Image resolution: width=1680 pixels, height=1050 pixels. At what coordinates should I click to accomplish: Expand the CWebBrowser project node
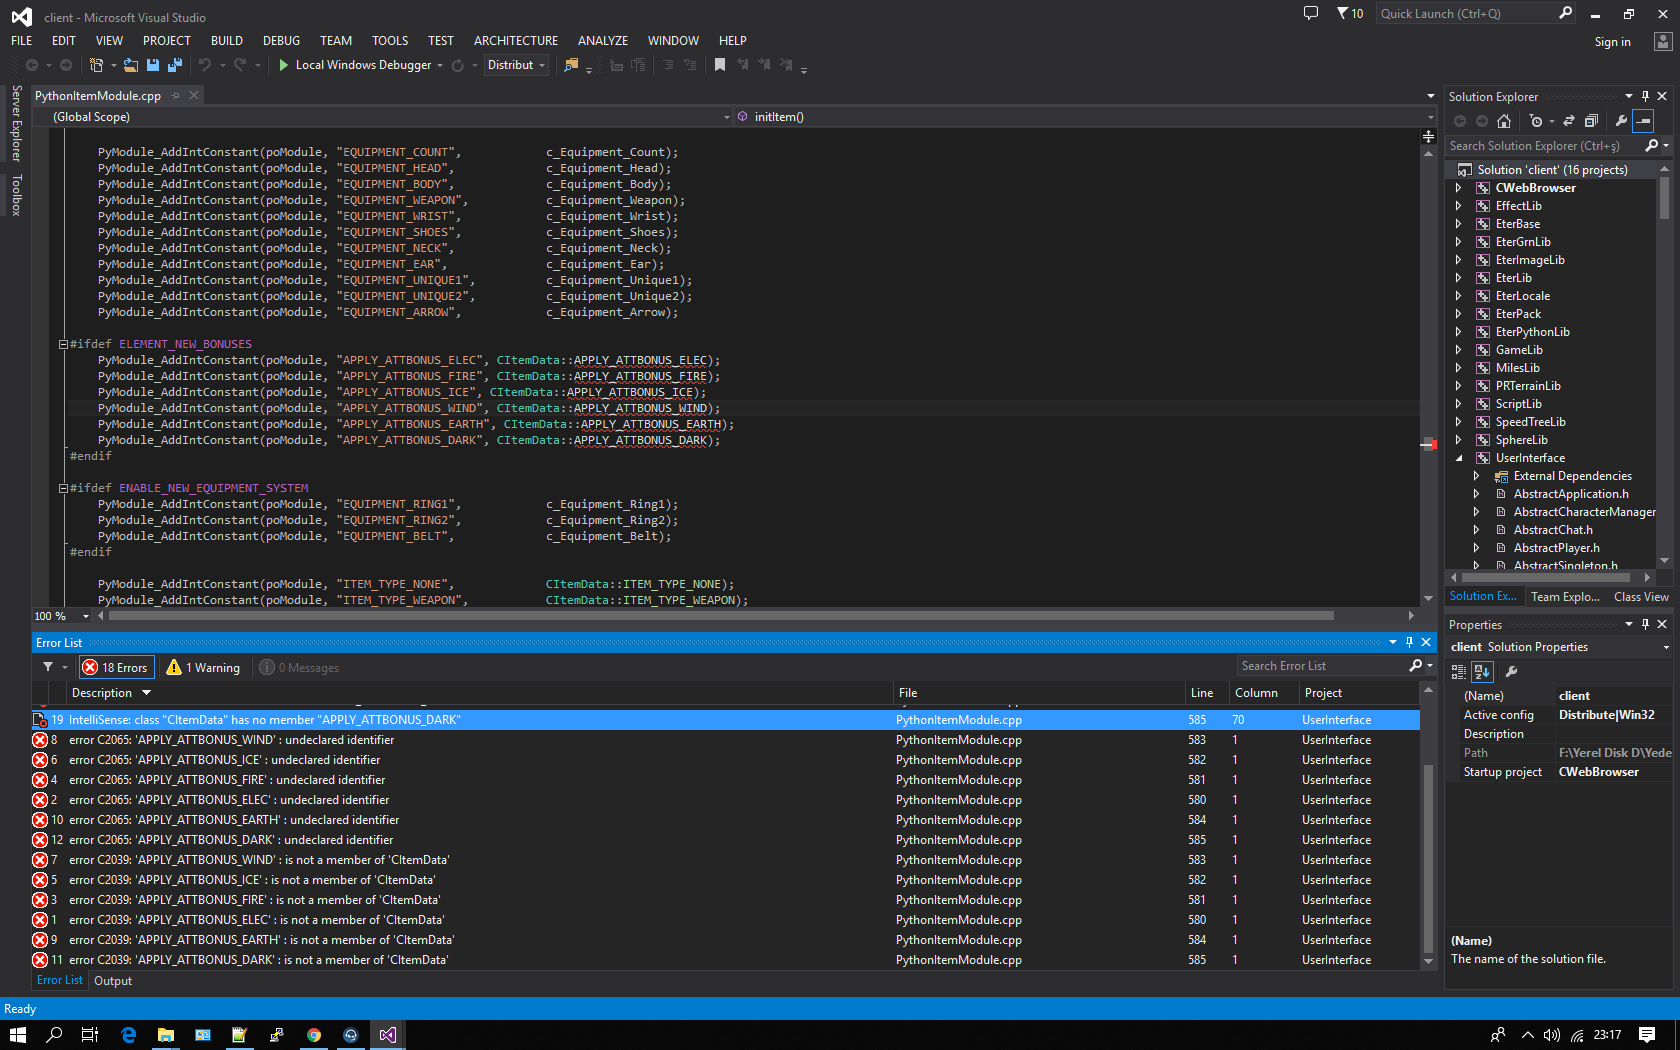click(x=1459, y=188)
